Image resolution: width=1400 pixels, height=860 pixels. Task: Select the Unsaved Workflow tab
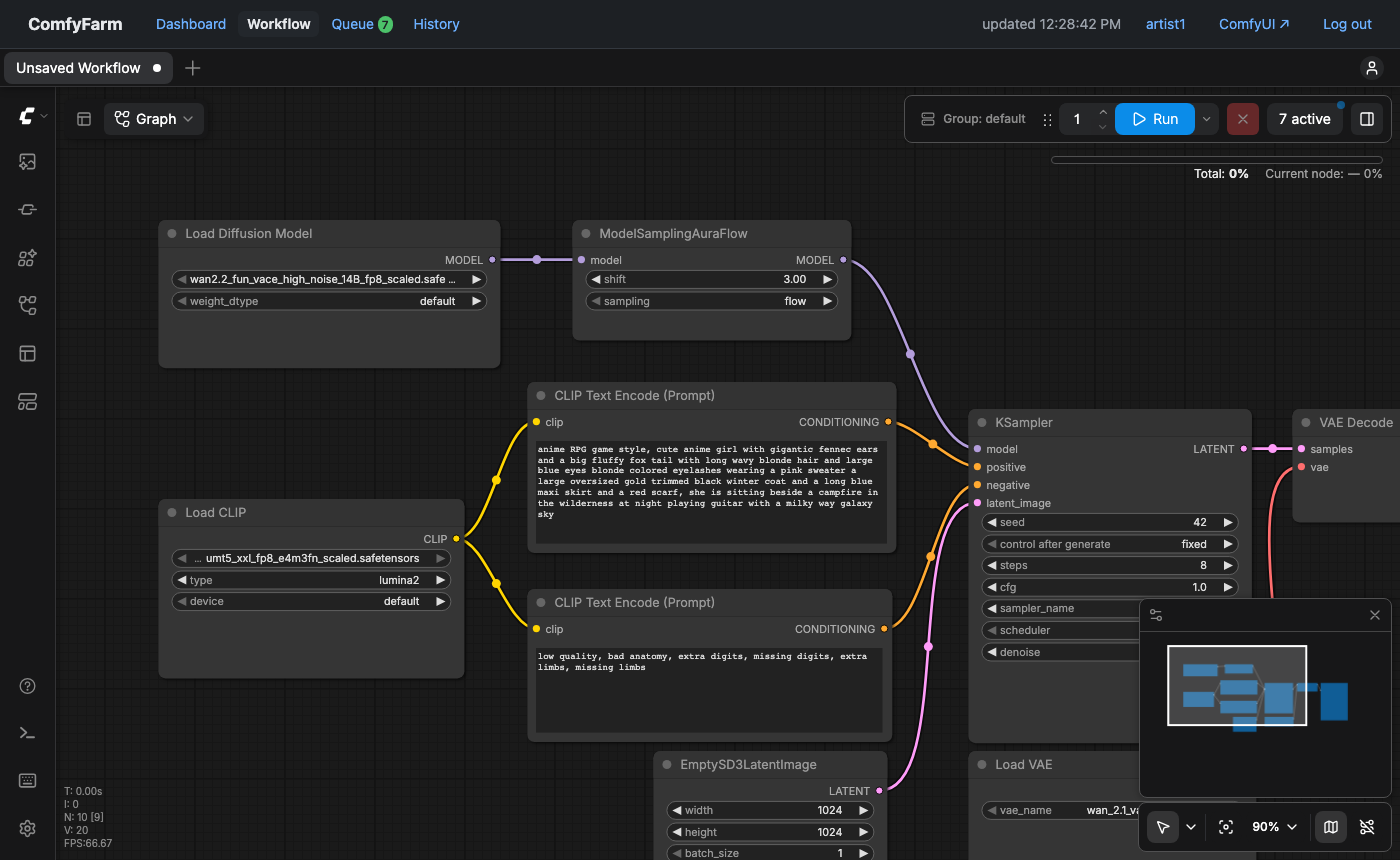coord(88,68)
